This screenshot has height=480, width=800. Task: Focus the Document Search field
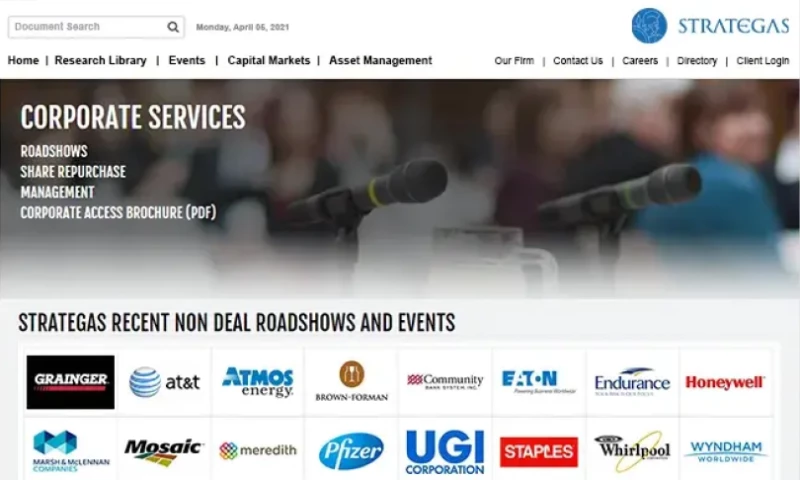click(85, 27)
